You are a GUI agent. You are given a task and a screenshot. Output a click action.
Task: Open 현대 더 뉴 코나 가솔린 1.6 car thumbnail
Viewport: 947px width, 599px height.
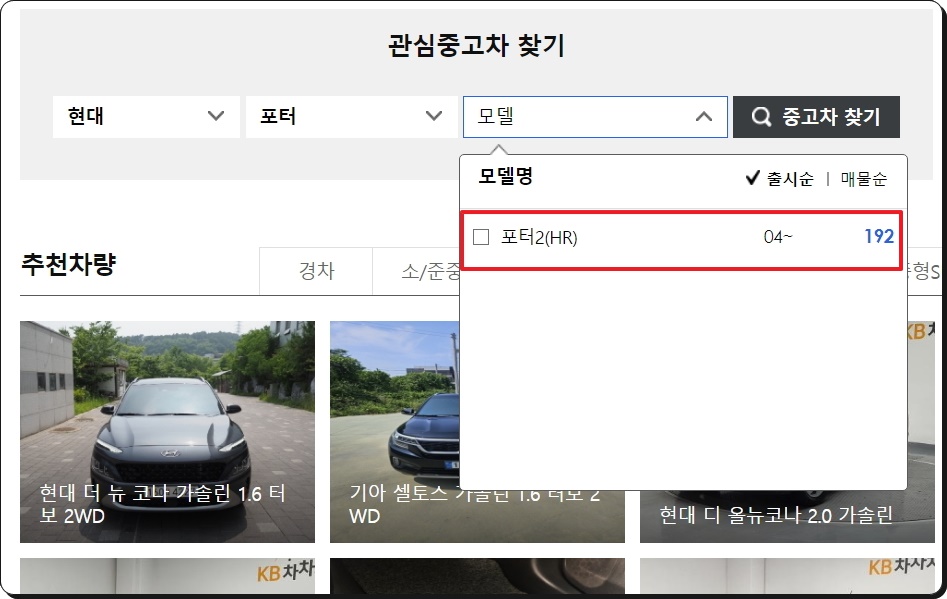point(167,432)
